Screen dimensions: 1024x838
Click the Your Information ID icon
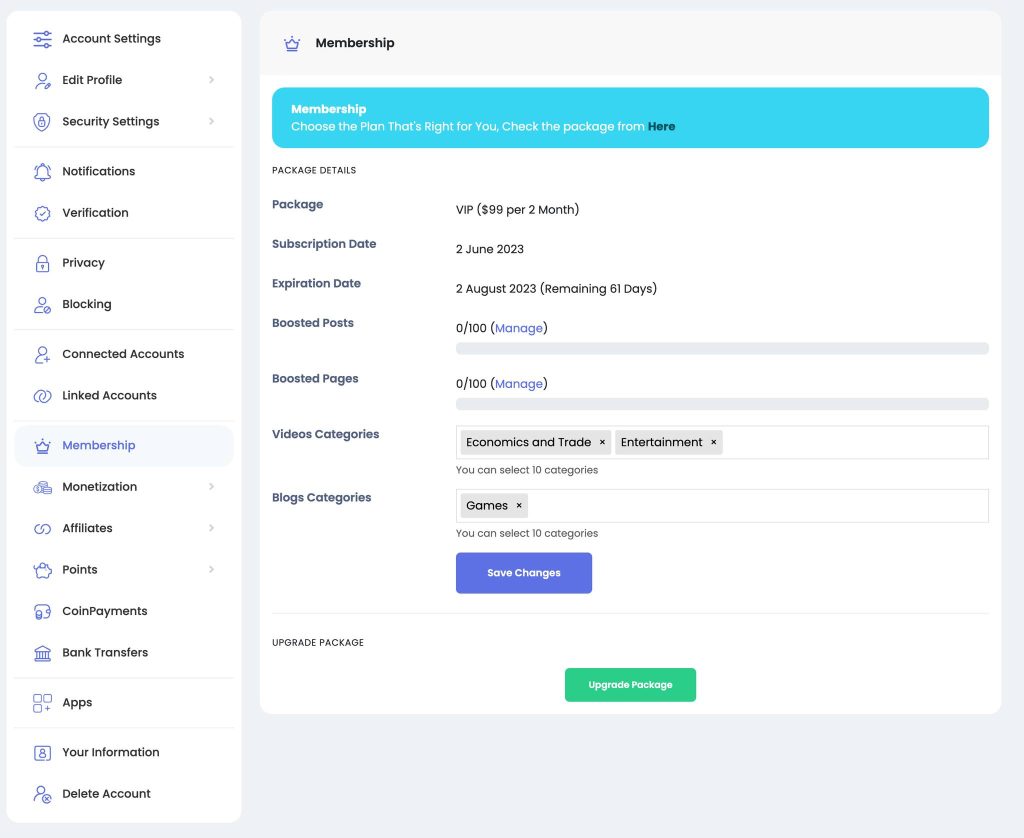[x=42, y=753]
